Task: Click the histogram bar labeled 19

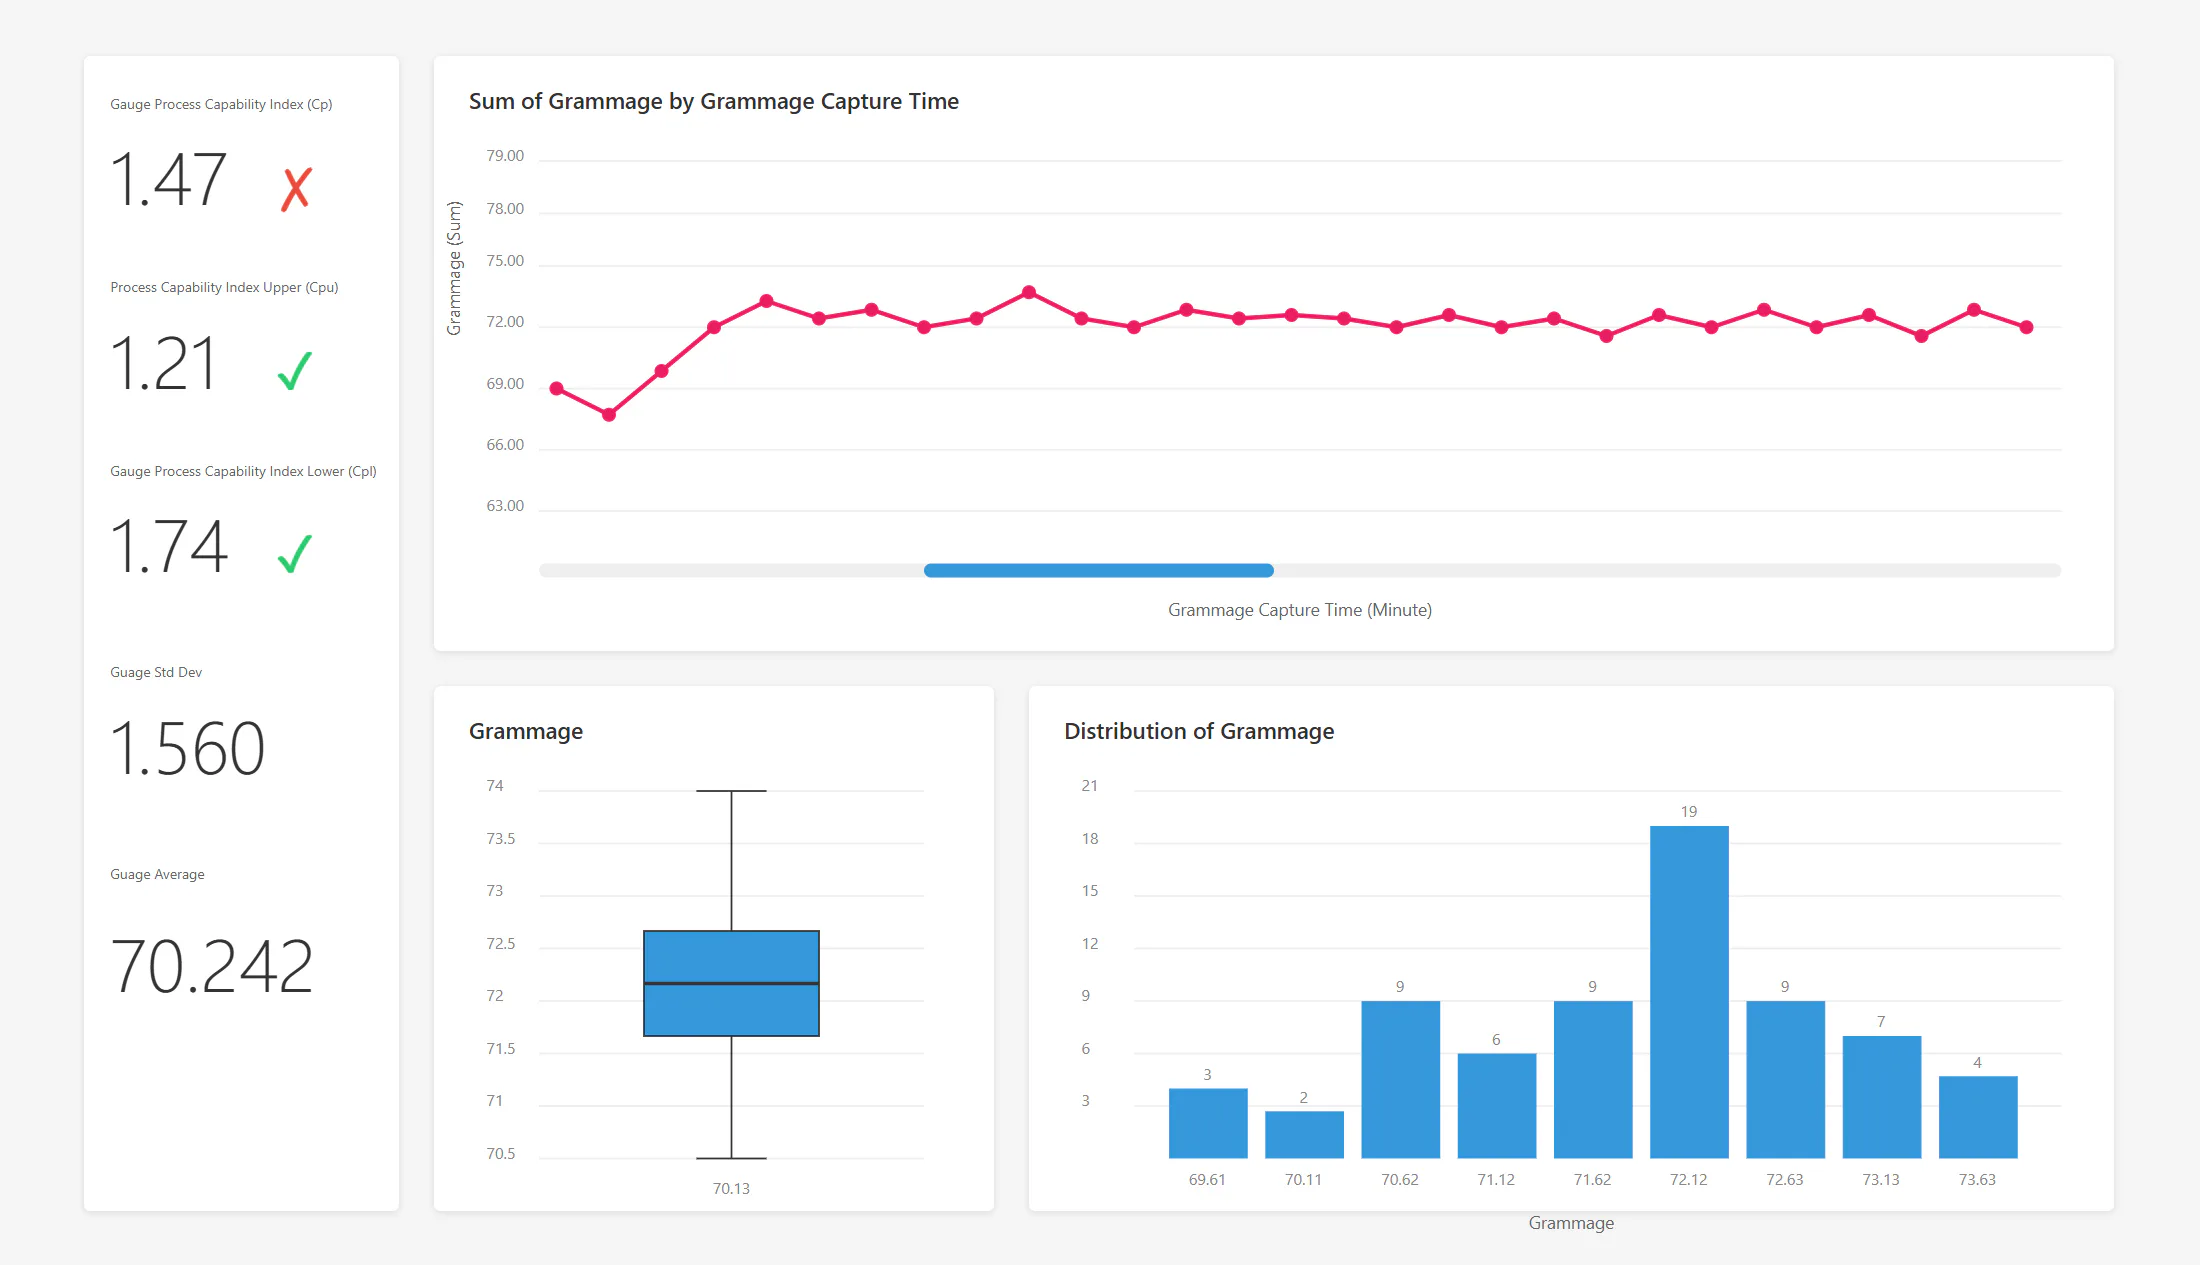Action: click(1689, 992)
